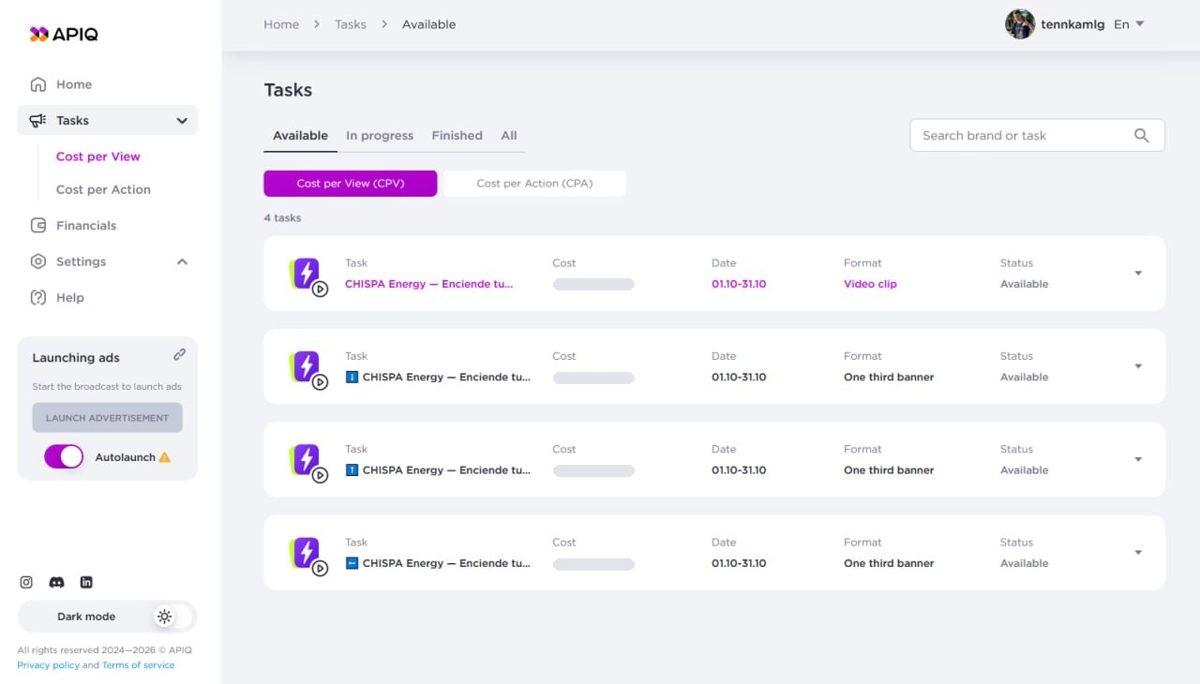Select Cost per Action in the sidebar submenu
Image resolution: width=1200 pixels, height=684 pixels.
tap(103, 189)
